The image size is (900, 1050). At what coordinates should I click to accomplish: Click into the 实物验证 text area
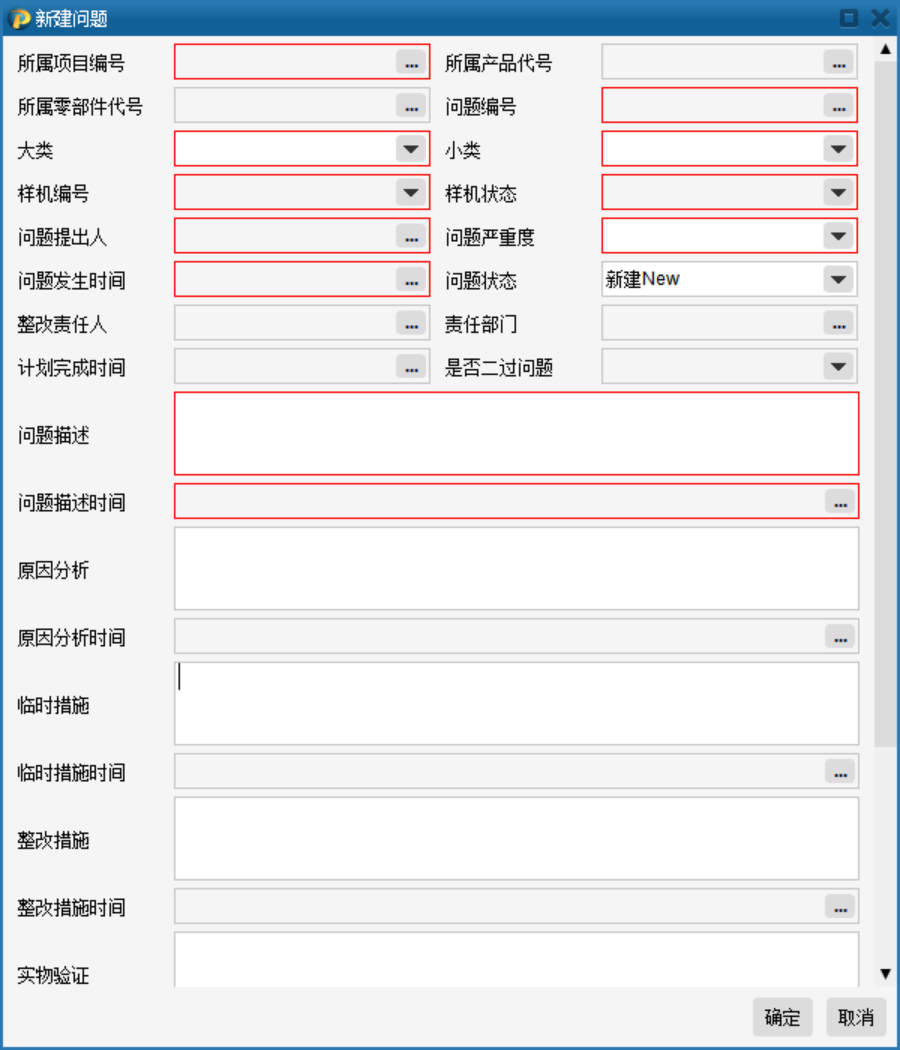516,960
